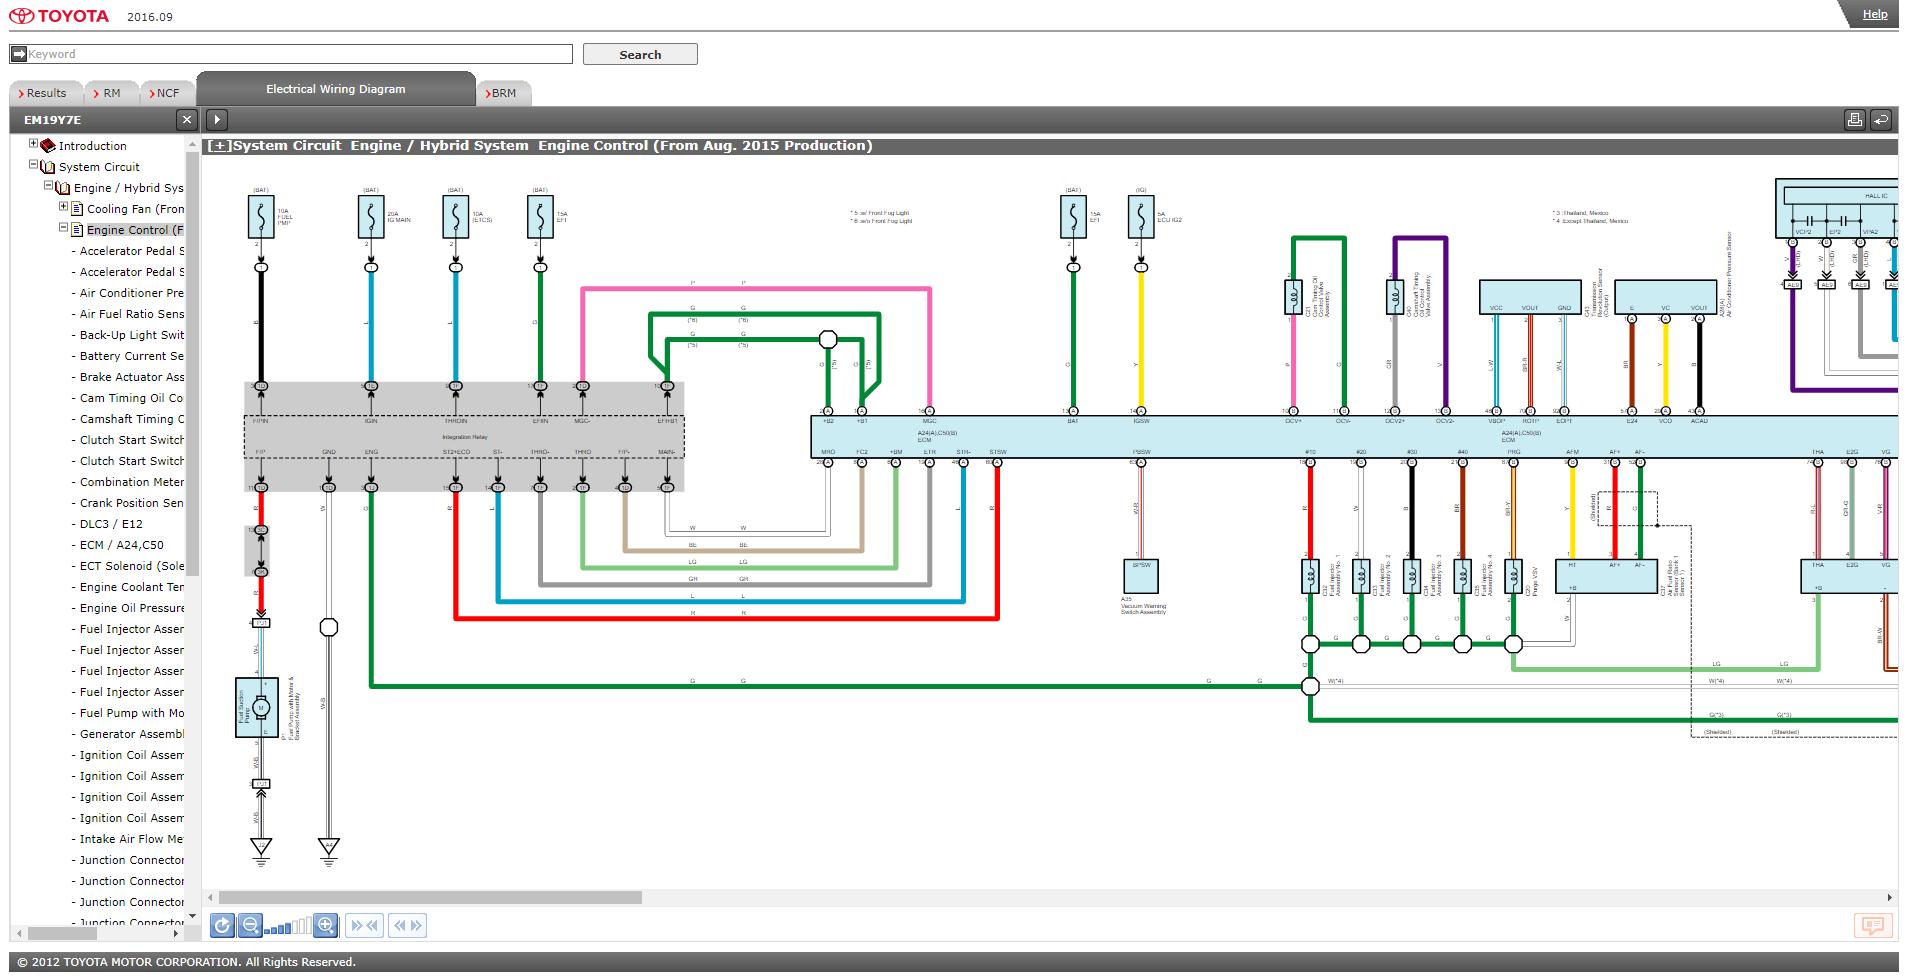
Task: Click the contents tree vertical scrollbar
Action: tap(193, 364)
